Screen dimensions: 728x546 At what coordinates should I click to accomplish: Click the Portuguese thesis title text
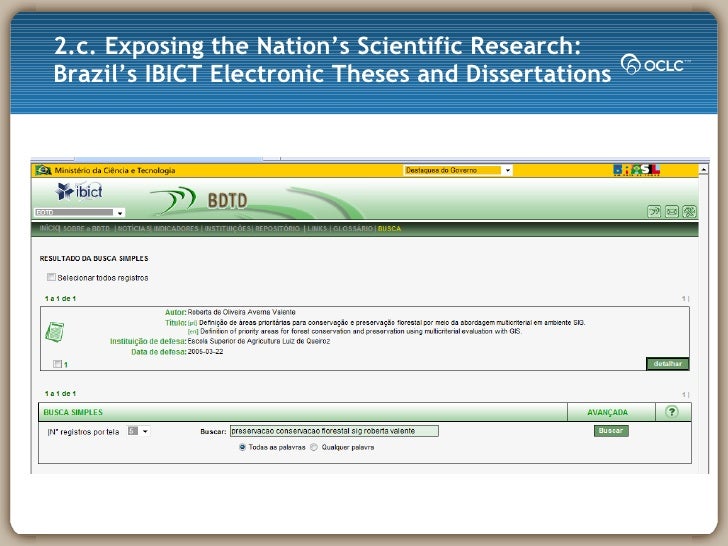pos(392,322)
